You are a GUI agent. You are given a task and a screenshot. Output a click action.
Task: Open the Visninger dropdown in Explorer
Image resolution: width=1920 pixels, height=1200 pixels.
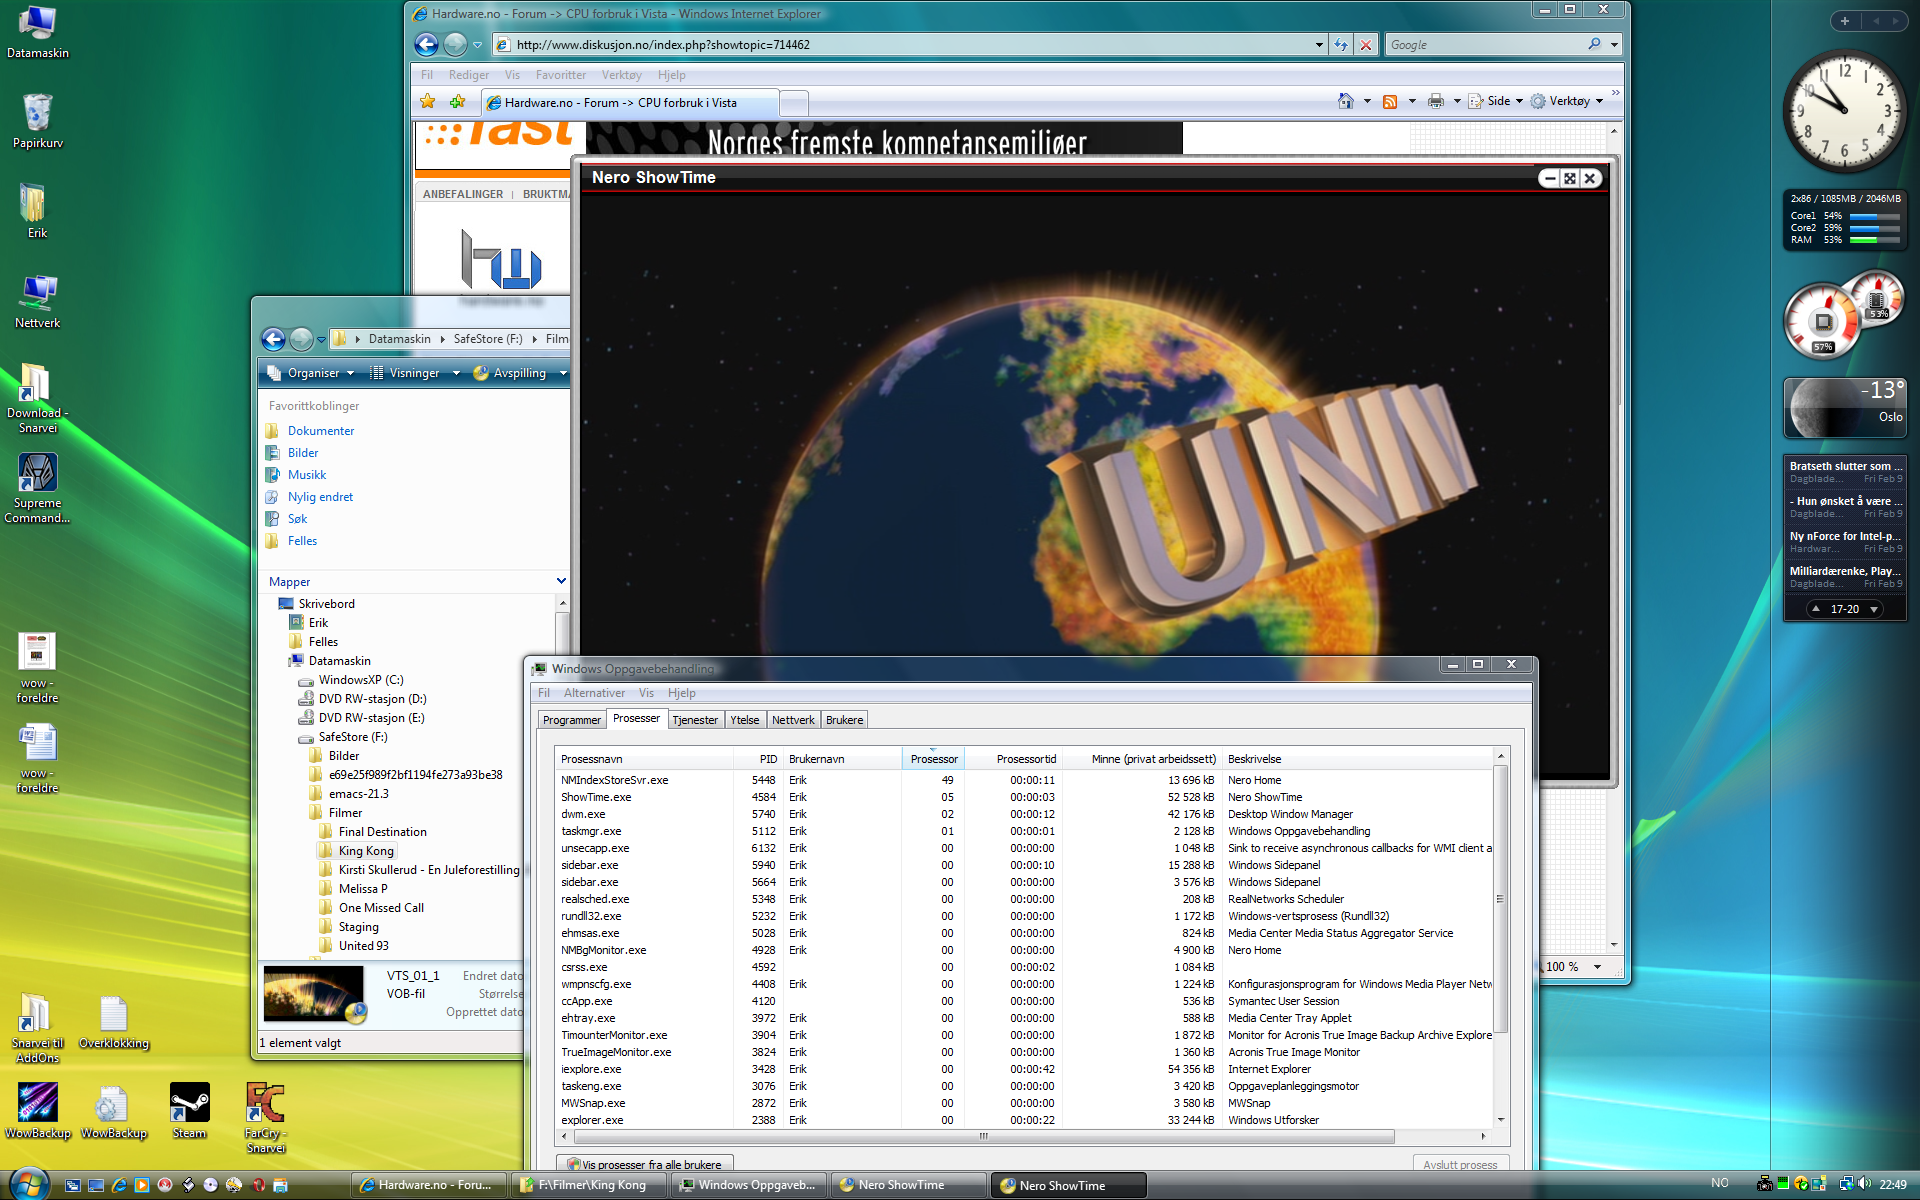[x=415, y=373]
